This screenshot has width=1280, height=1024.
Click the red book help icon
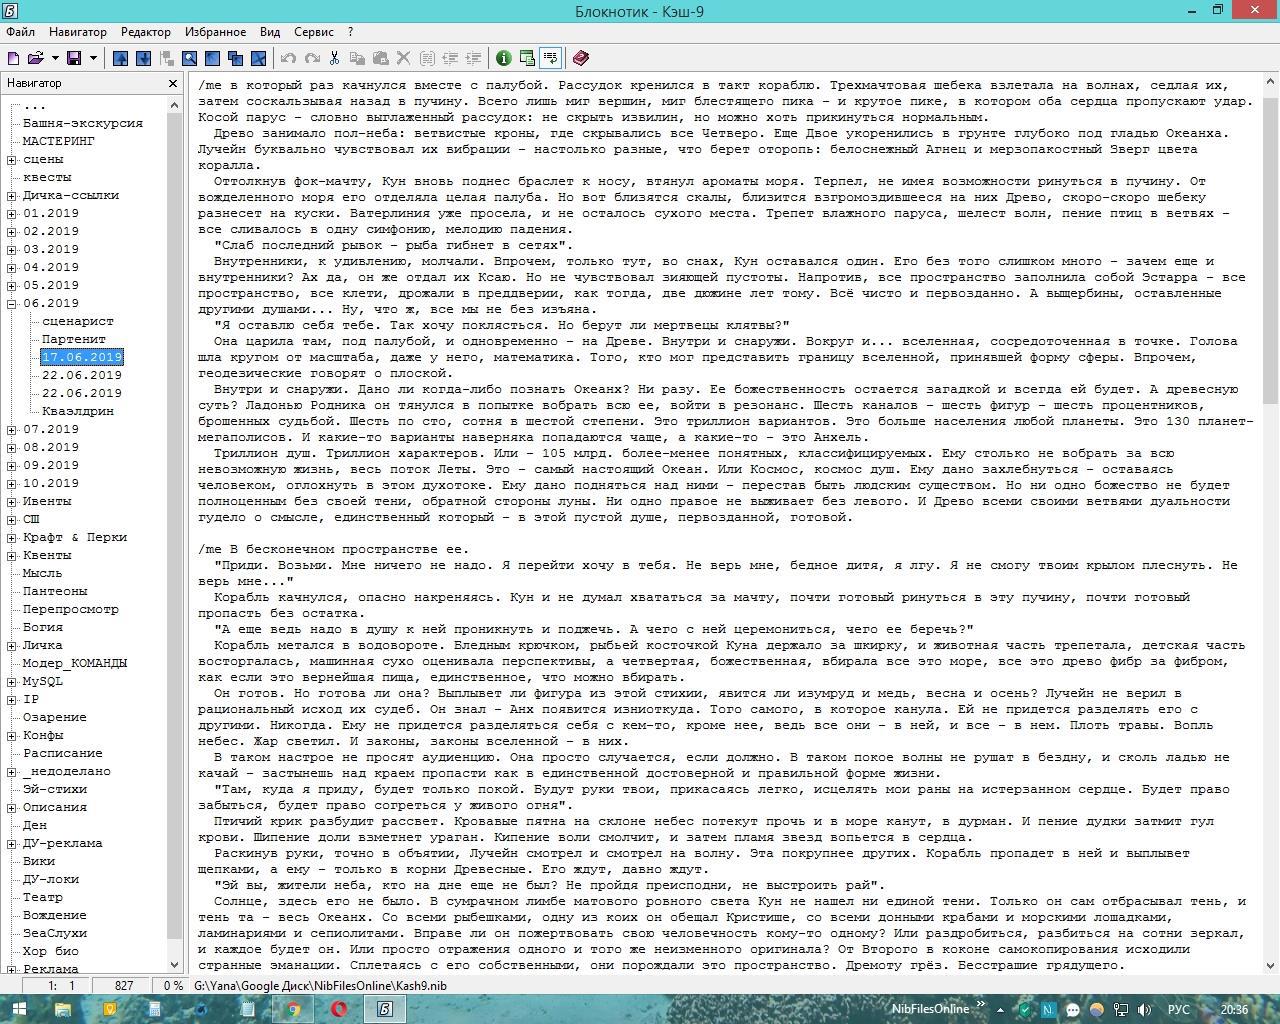click(581, 58)
